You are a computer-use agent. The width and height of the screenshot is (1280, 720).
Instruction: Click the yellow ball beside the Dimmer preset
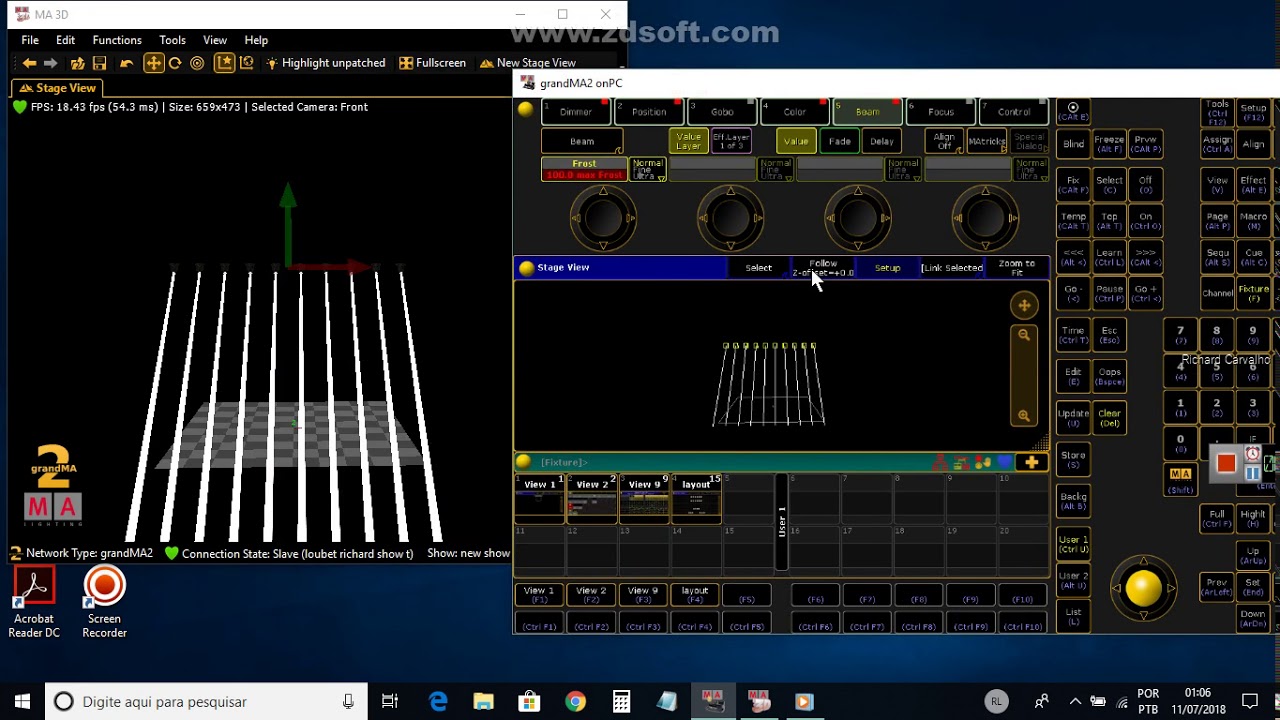tap(526, 110)
